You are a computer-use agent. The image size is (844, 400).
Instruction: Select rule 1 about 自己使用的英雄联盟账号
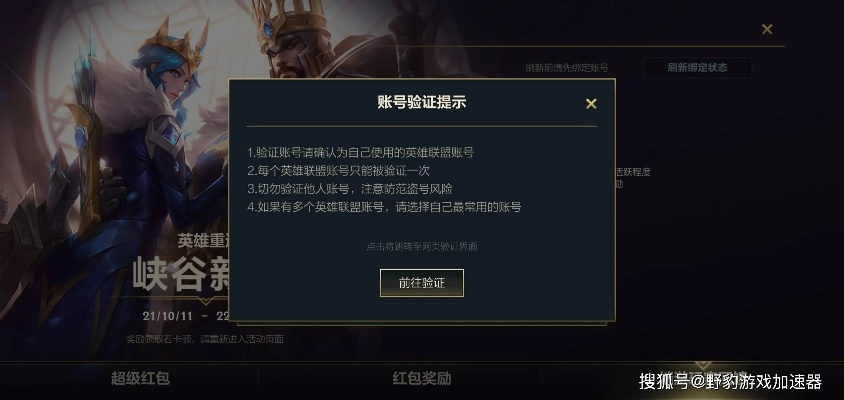click(361, 152)
